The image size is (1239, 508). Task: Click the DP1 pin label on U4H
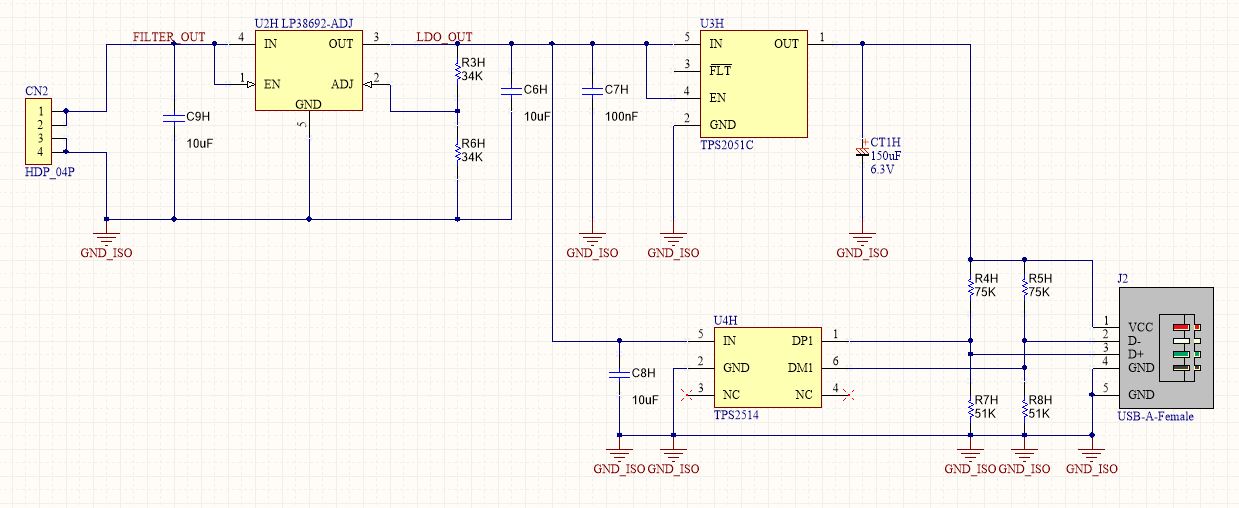801,340
